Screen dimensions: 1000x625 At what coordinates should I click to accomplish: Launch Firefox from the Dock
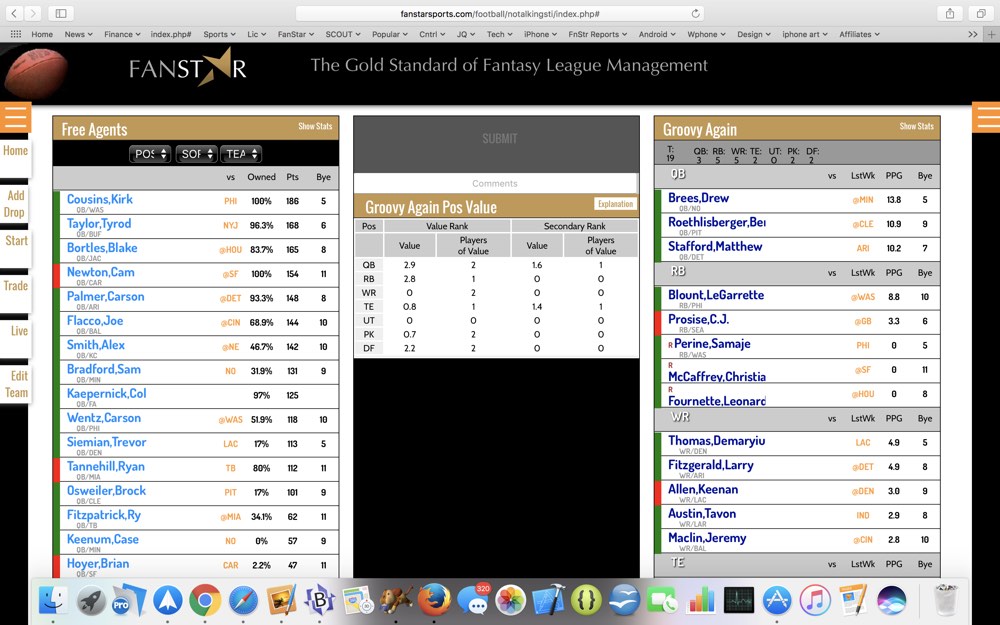[x=434, y=600]
